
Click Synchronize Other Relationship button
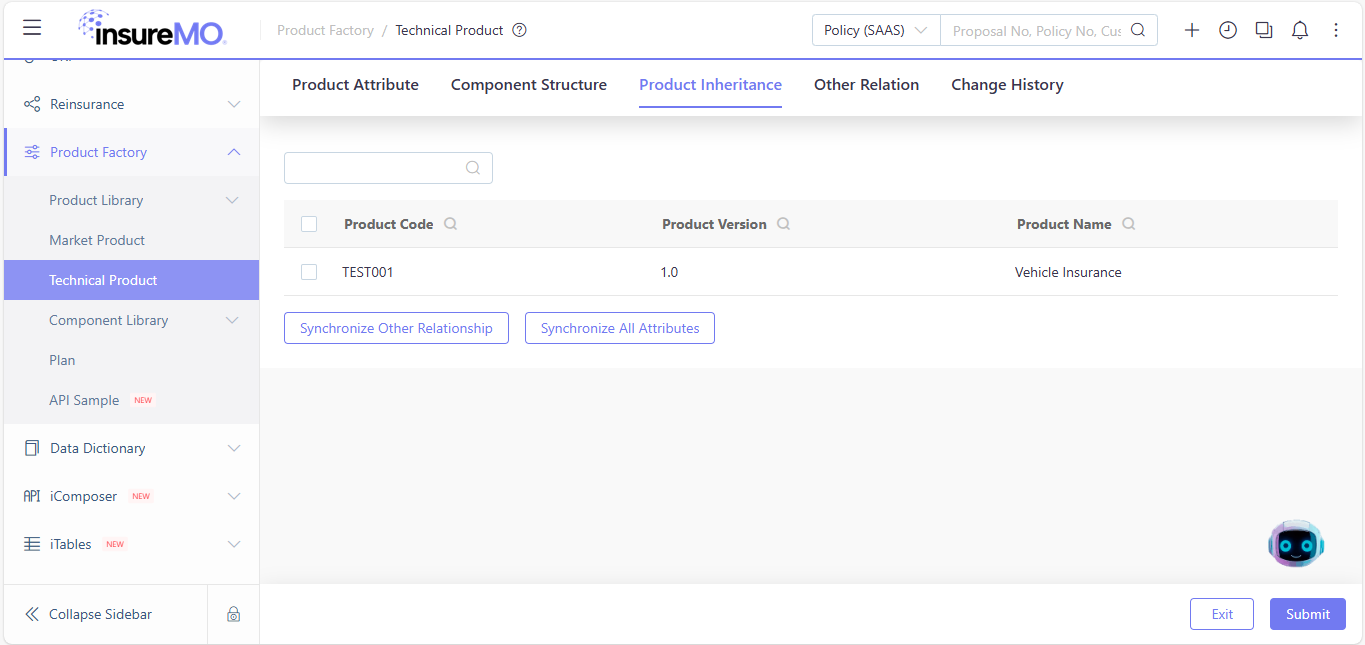[396, 328]
